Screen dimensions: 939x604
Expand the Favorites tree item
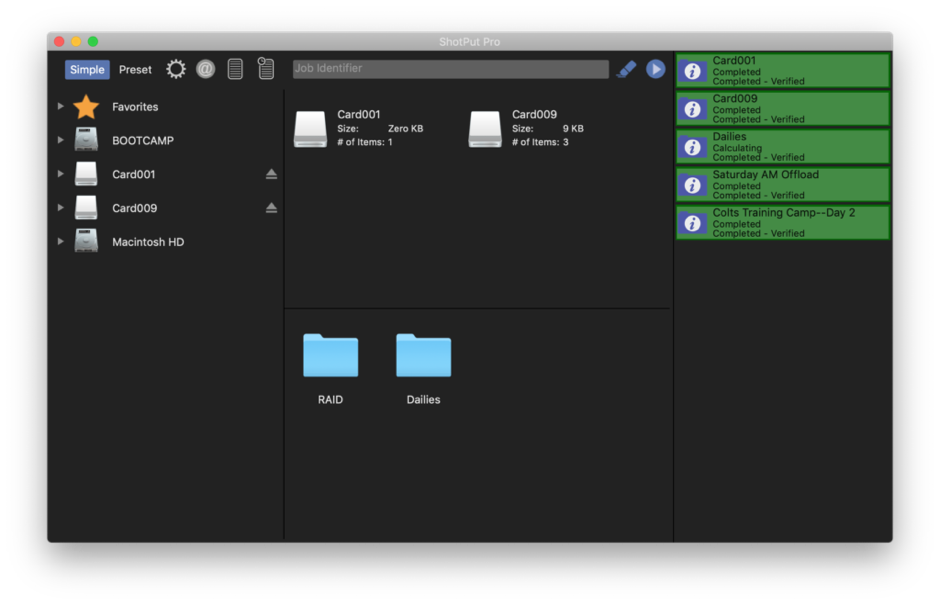coord(61,106)
